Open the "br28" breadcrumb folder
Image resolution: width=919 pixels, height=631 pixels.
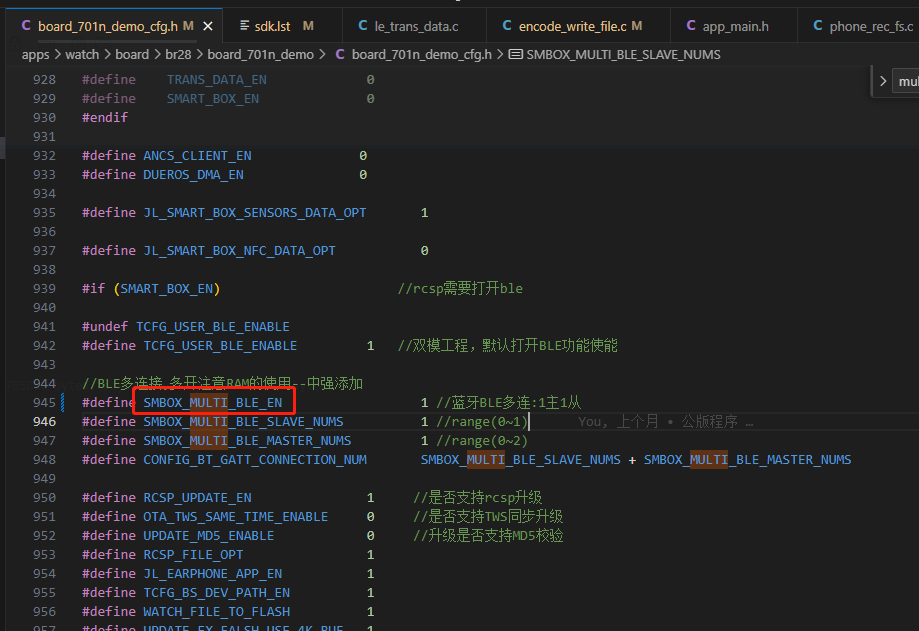click(178, 54)
